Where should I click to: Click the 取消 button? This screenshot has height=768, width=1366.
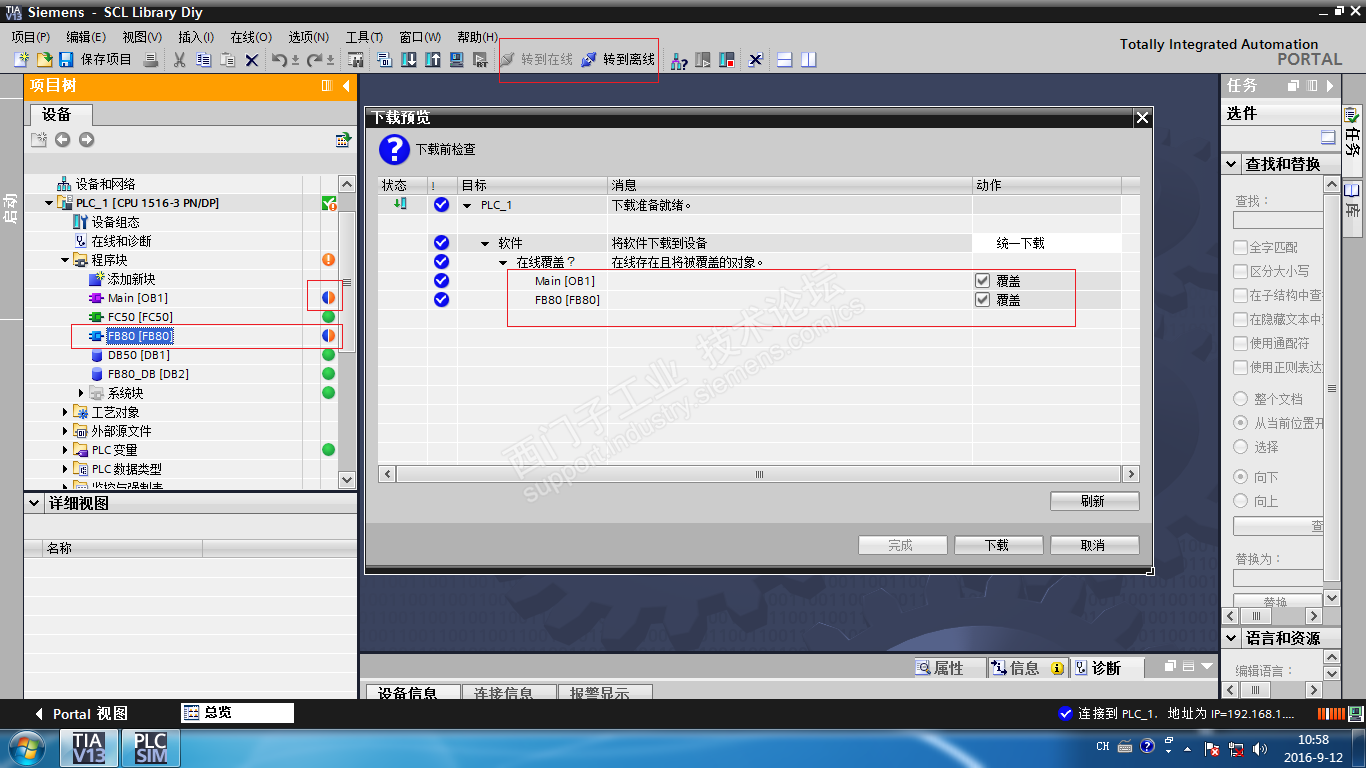pos(1094,545)
